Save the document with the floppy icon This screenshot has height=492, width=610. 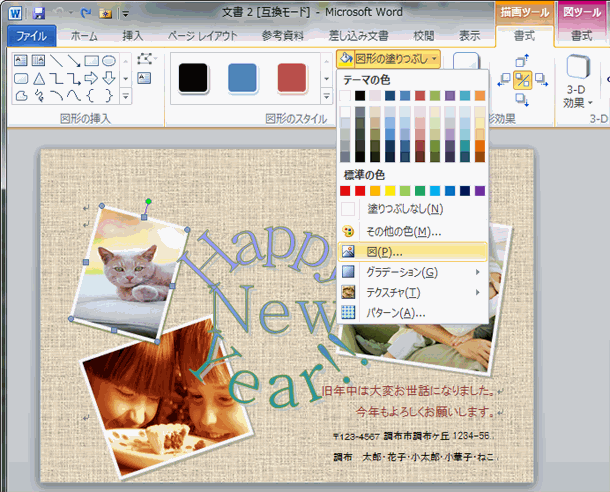pos(39,14)
